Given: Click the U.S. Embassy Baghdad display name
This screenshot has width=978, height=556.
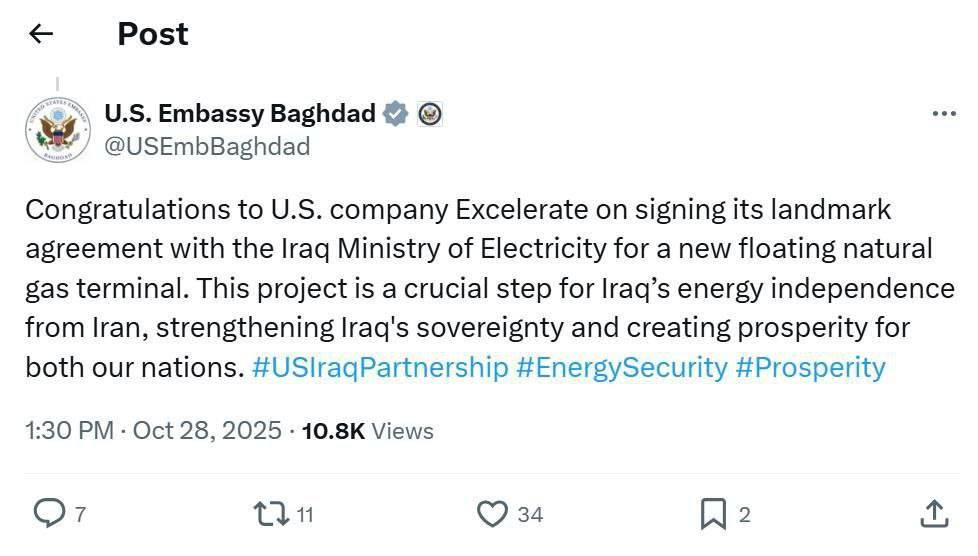Looking at the screenshot, I should [x=240, y=114].
